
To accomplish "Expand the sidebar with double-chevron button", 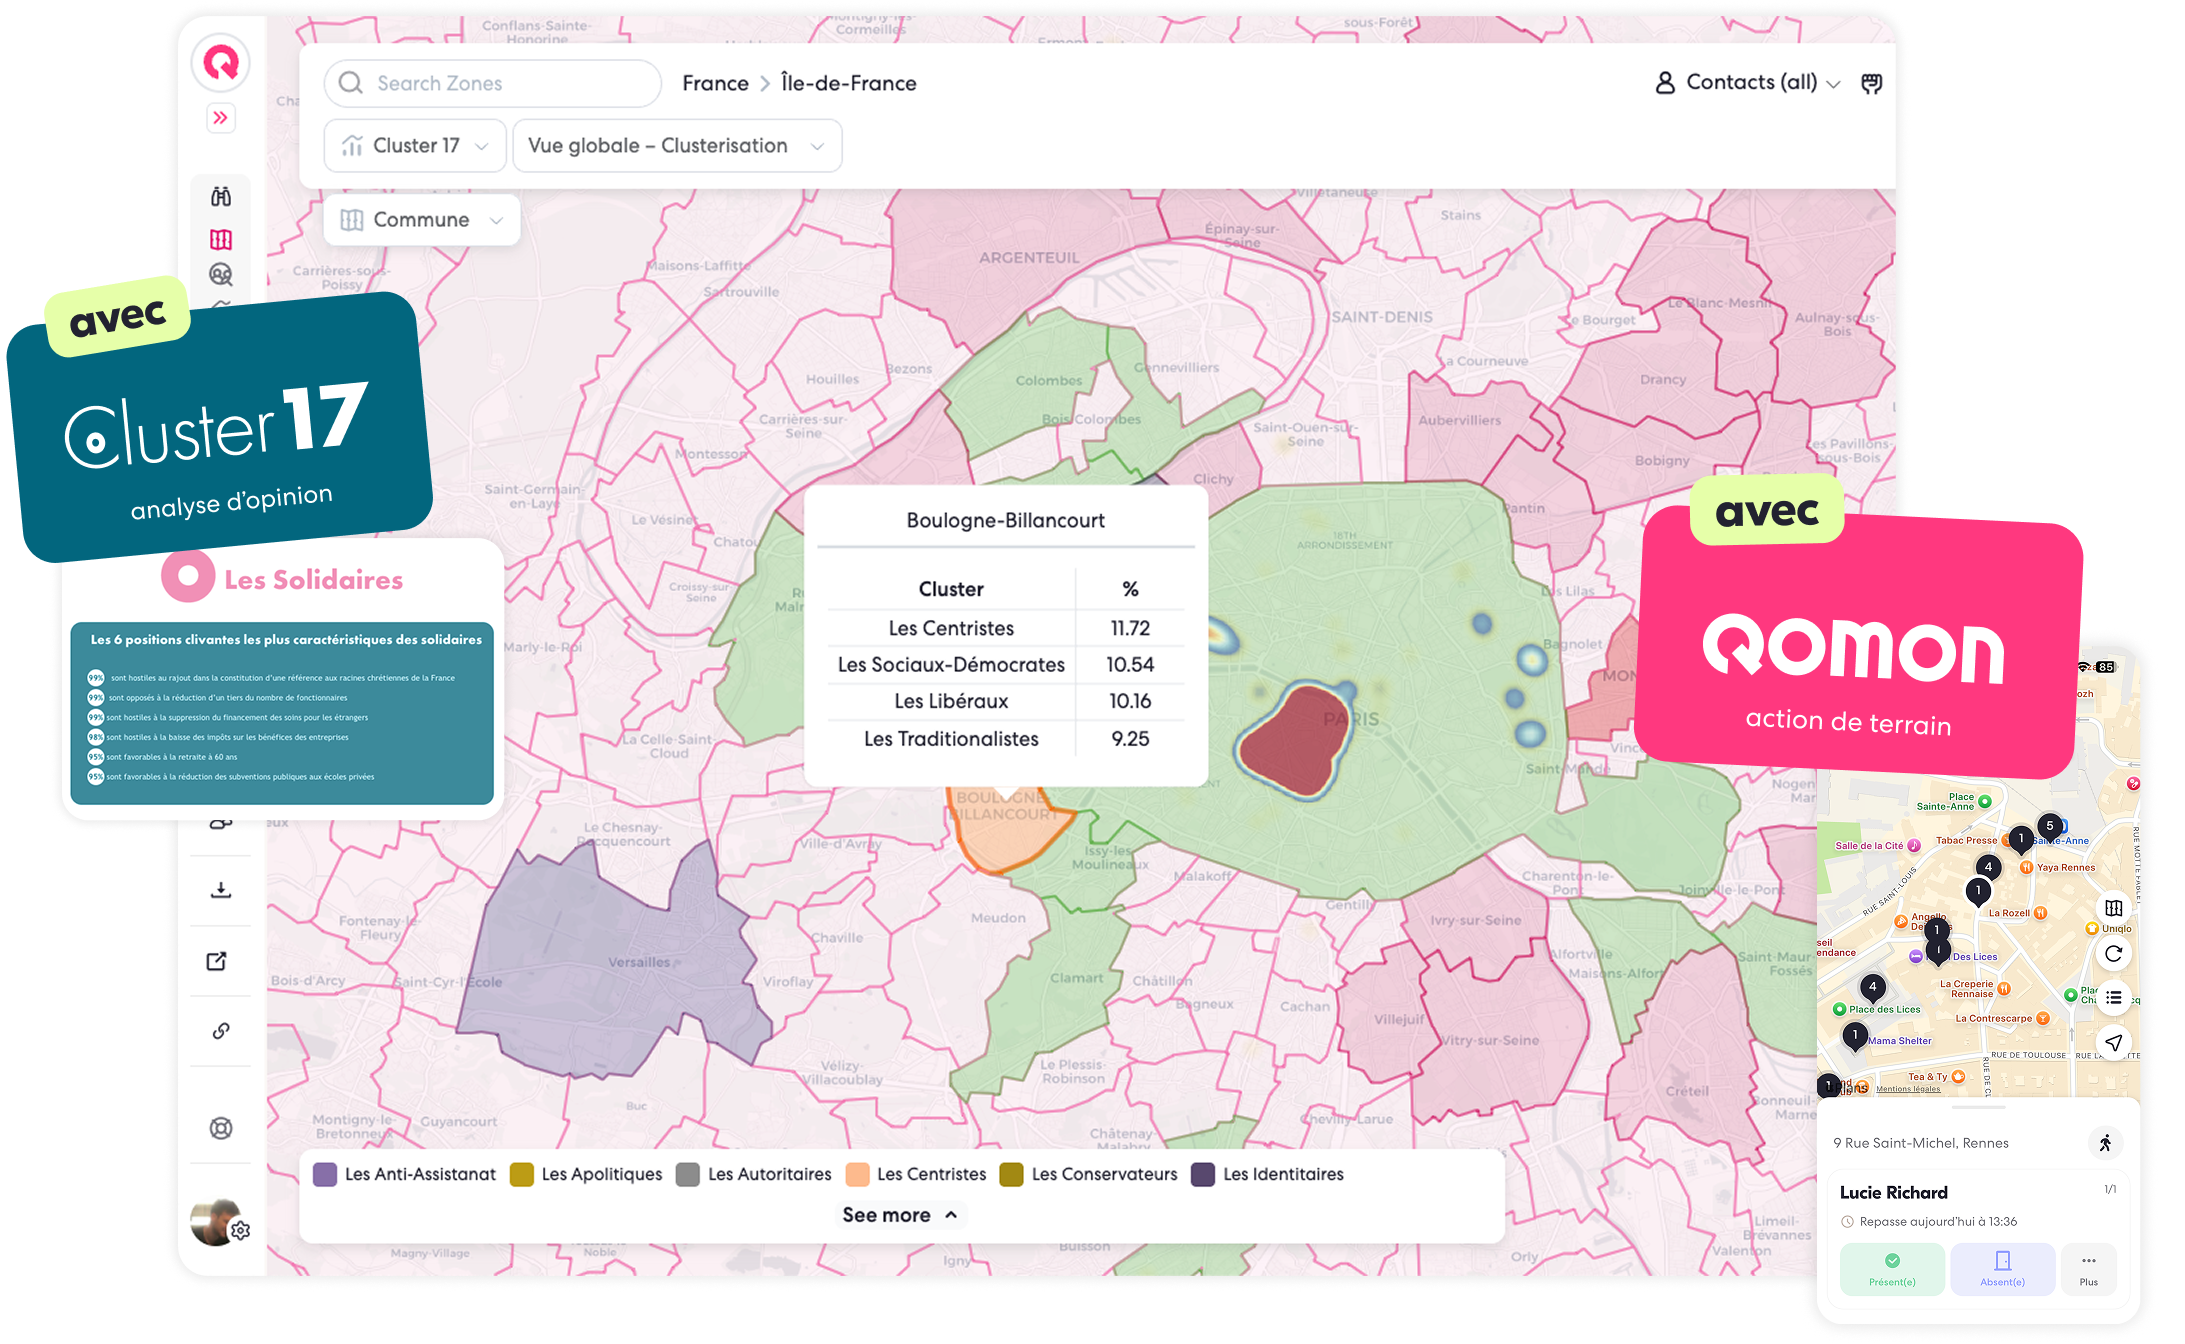I will point(220,118).
